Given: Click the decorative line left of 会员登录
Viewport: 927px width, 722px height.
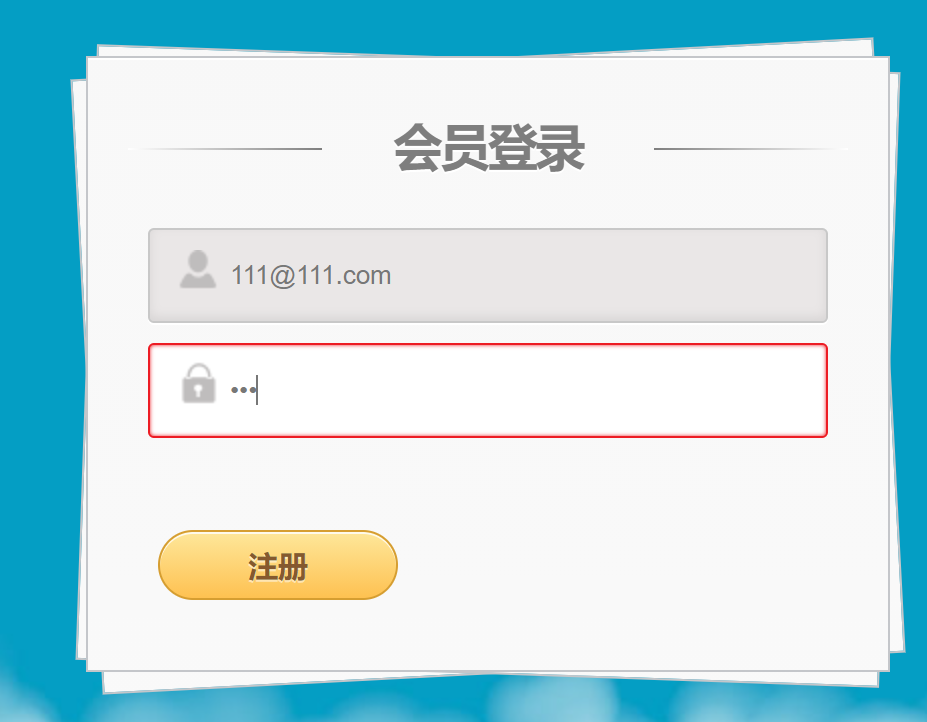Looking at the screenshot, I should tap(225, 149).
